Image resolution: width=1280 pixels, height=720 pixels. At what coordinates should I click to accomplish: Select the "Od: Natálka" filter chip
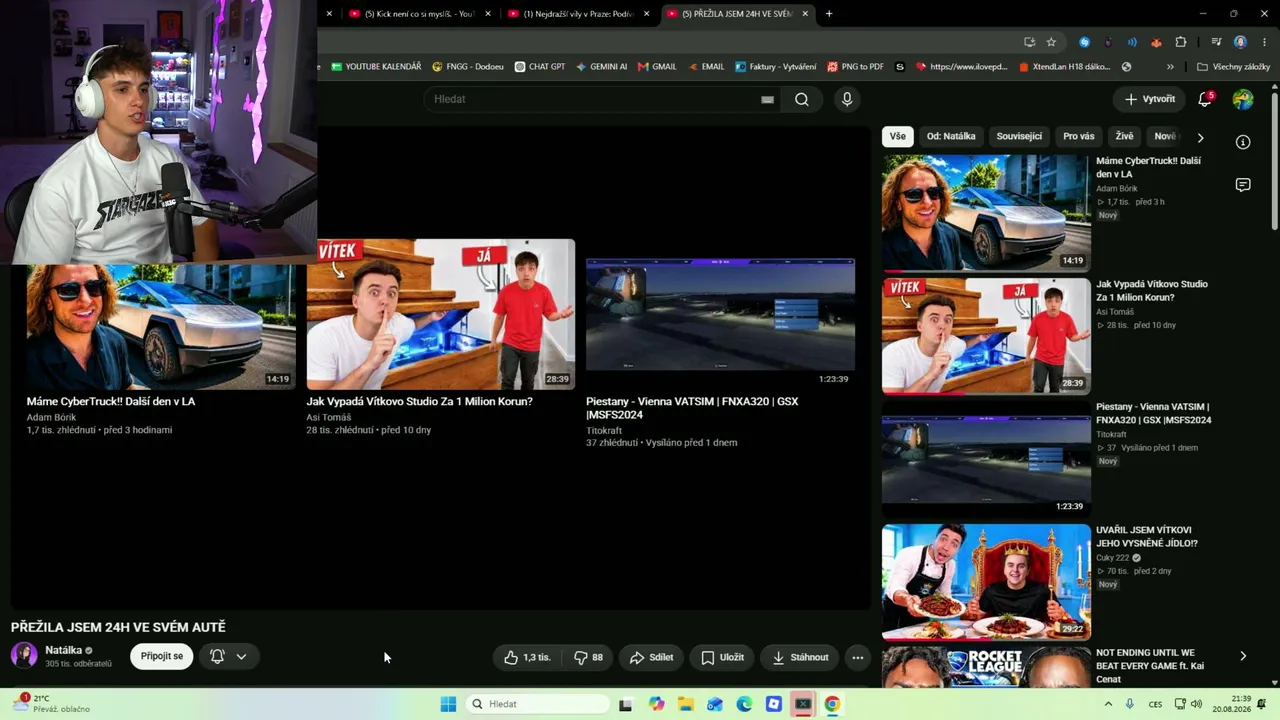point(951,136)
